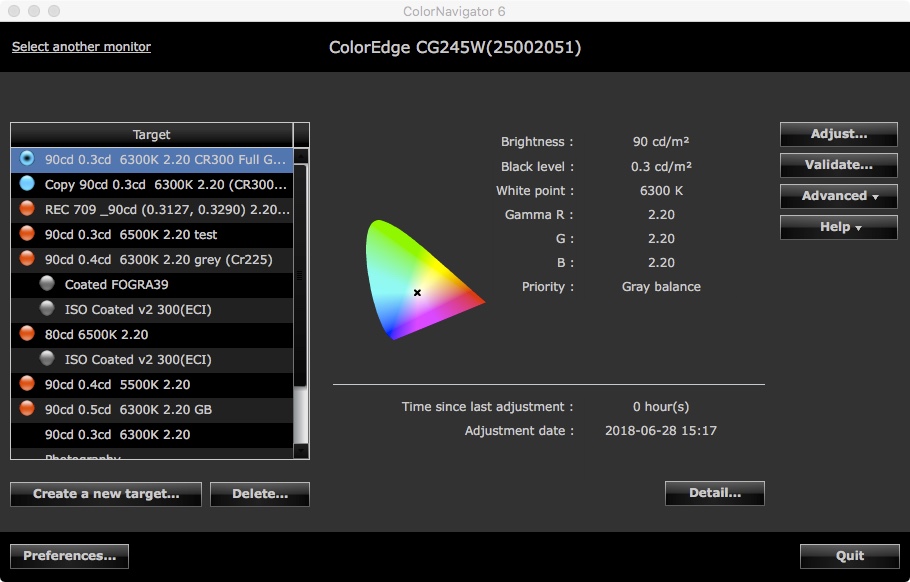910x582 pixels.
Task: Start calibration with the Adjust button
Action: [x=838, y=134]
